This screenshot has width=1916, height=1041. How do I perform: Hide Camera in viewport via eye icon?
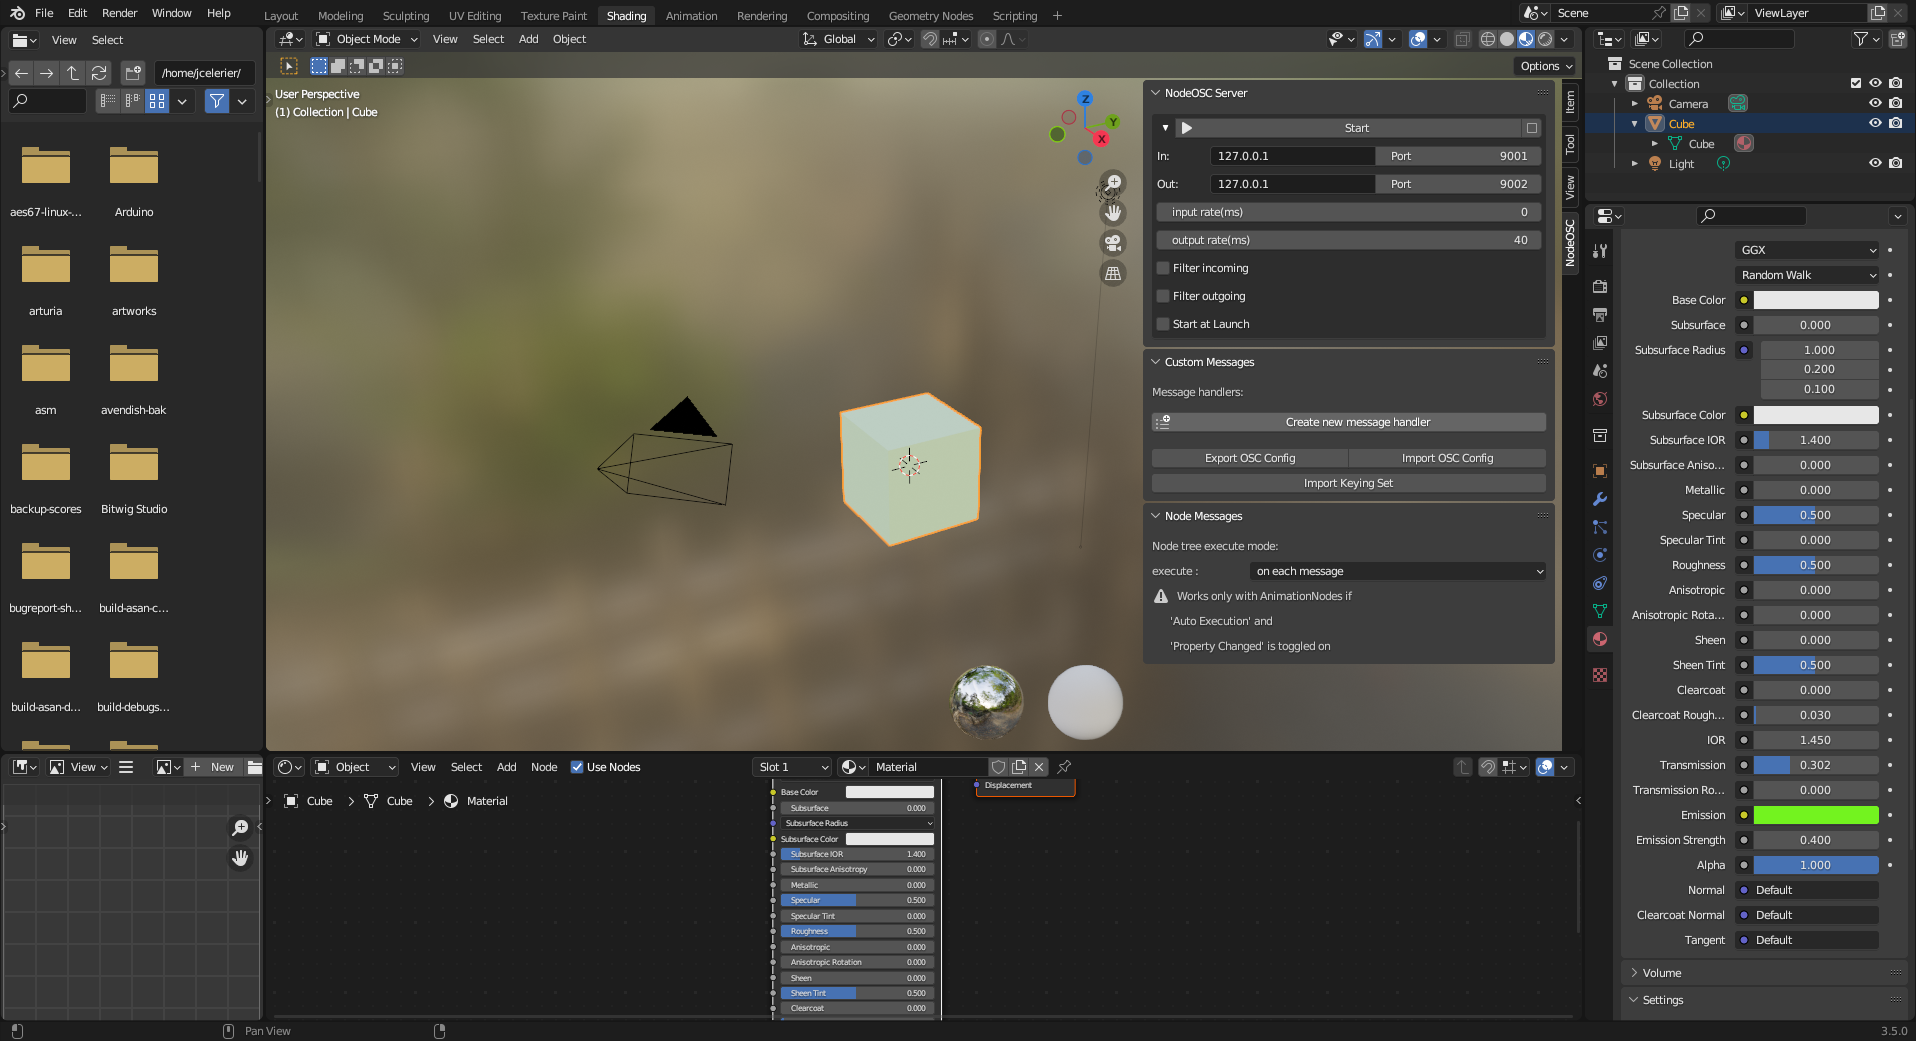1875,104
